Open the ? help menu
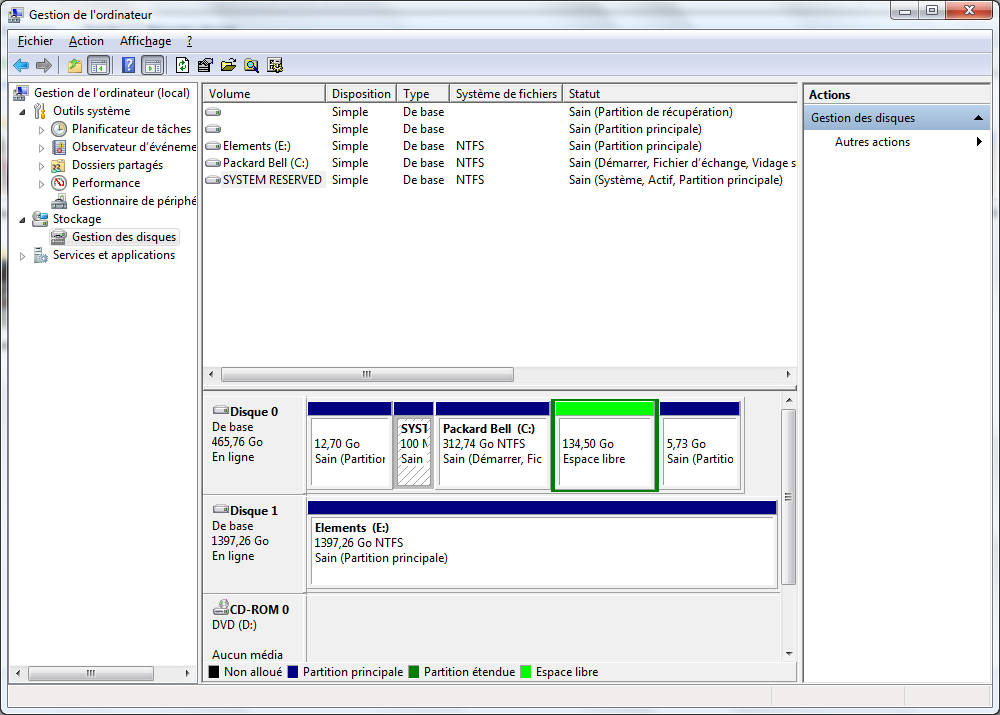 [189, 41]
